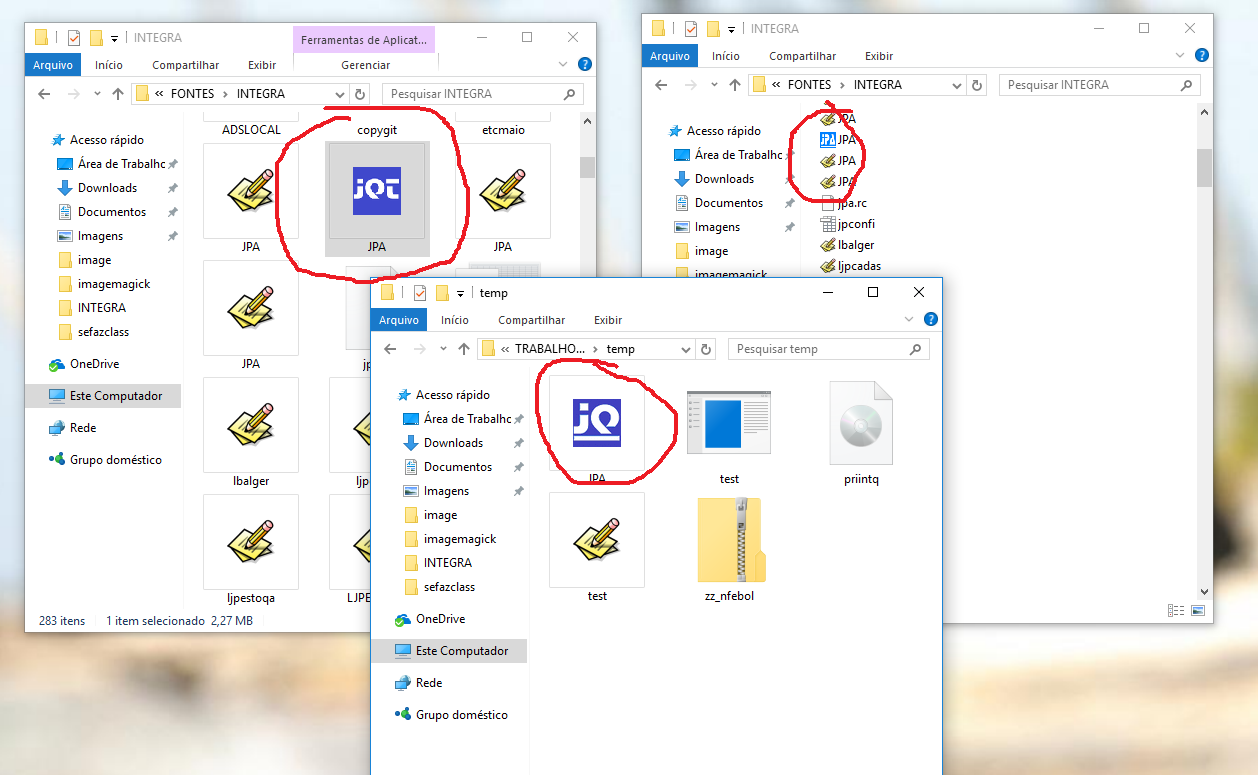Click the TRABALHO breadcrumb in temp address bar
The width and height of the screenshot is (1258, 775).
[550, 349]
